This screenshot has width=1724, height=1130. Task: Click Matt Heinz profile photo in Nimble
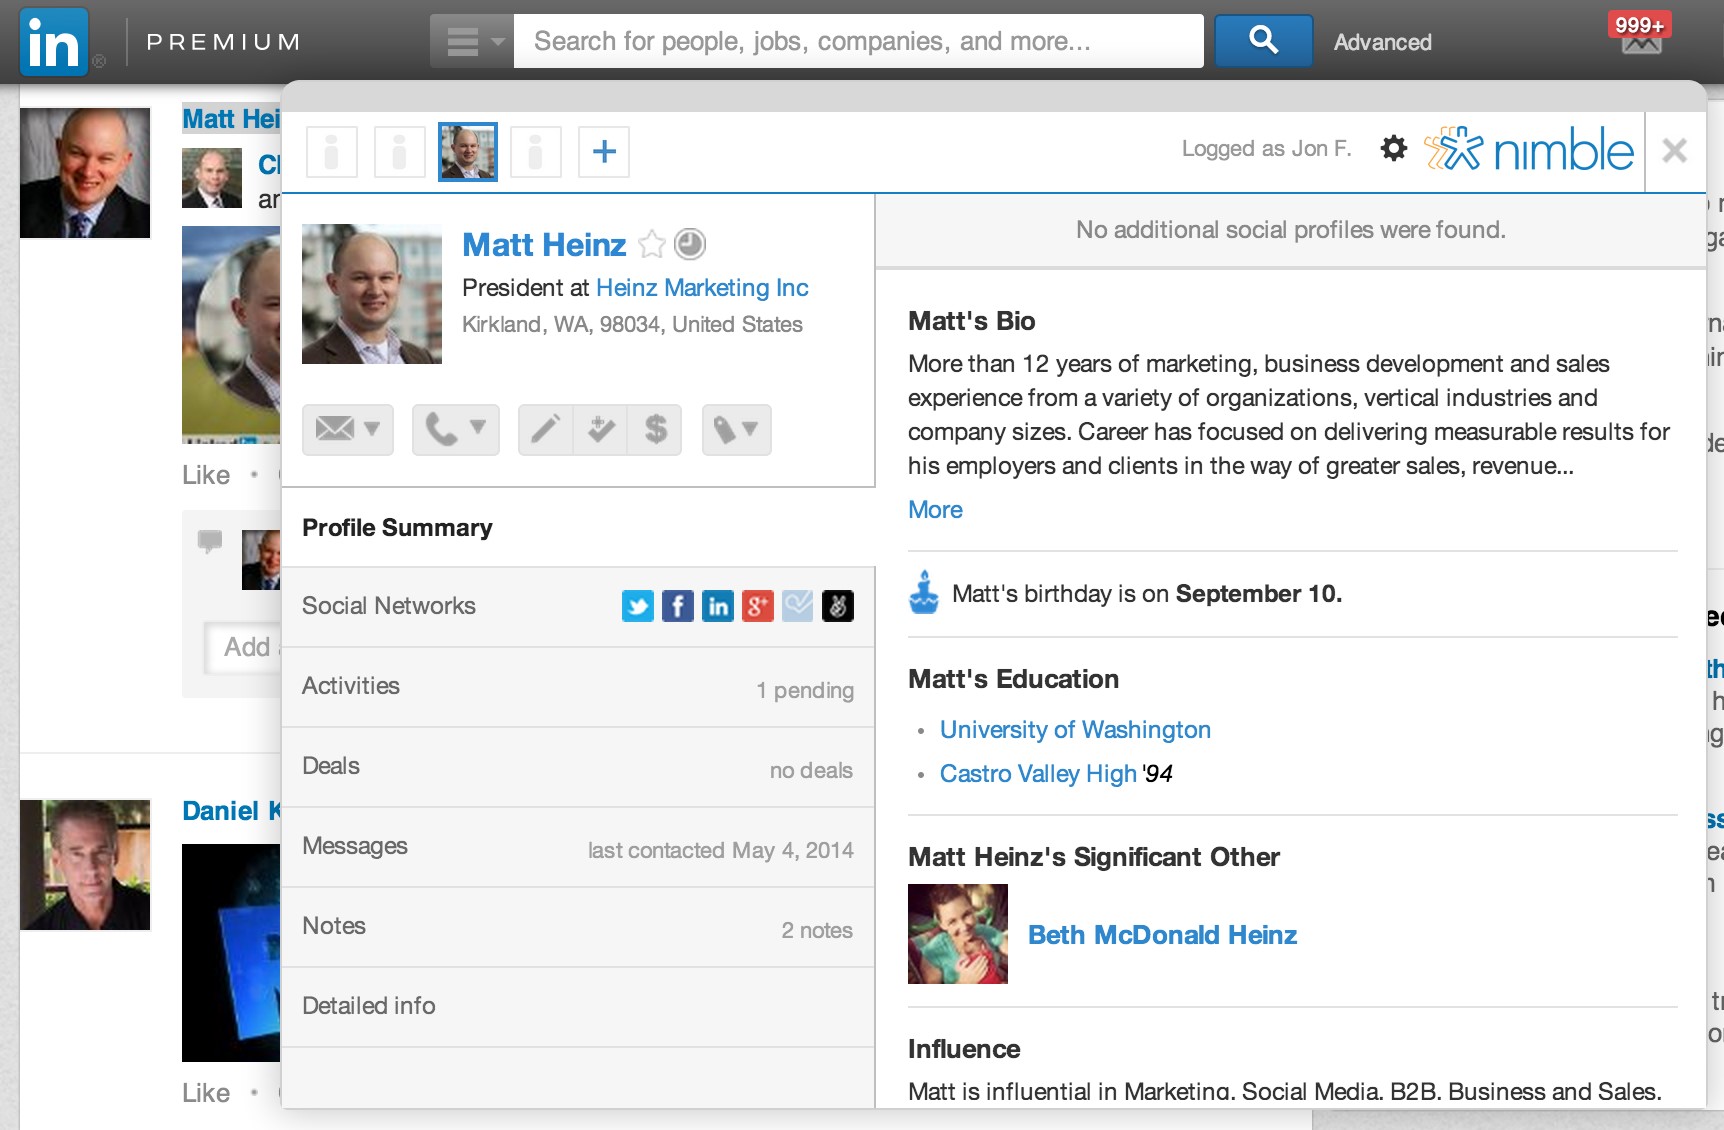372,294
